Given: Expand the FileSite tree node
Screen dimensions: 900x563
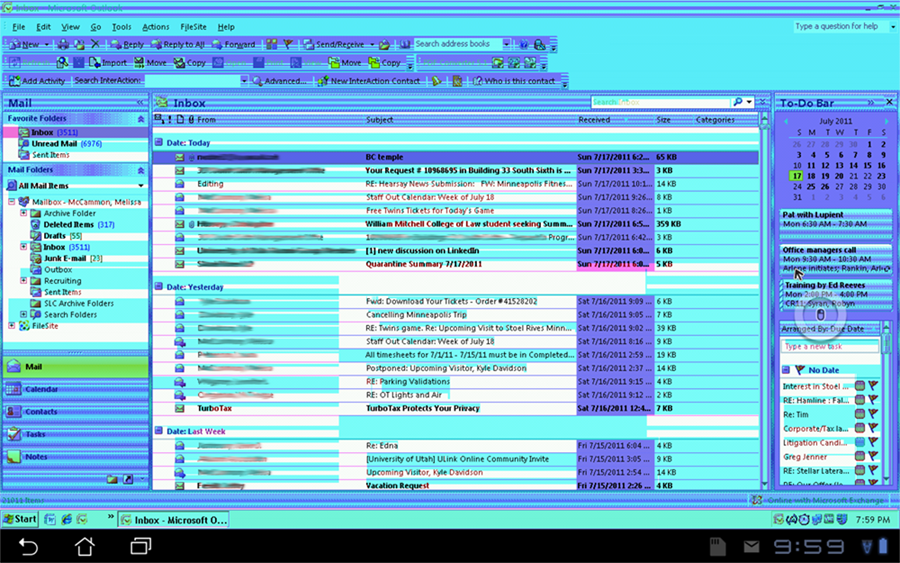Looking at the screenshot, I should pyautogui.click(x=12, y=325).
